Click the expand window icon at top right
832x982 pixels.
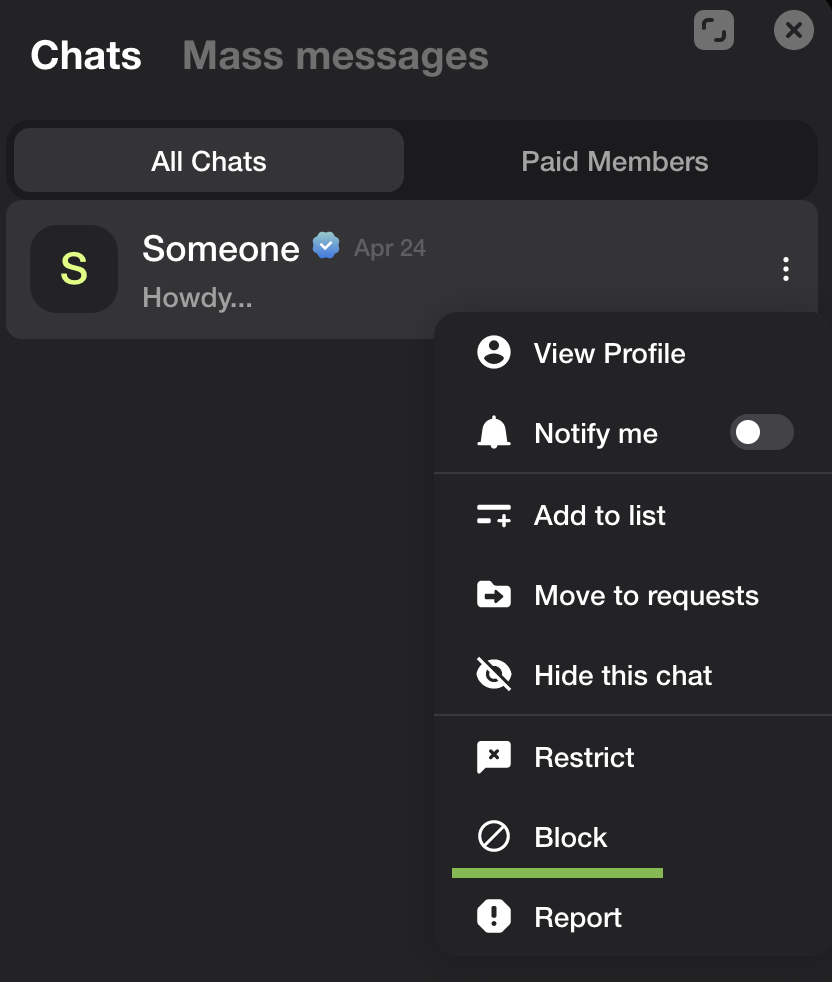tap(714, 30)
